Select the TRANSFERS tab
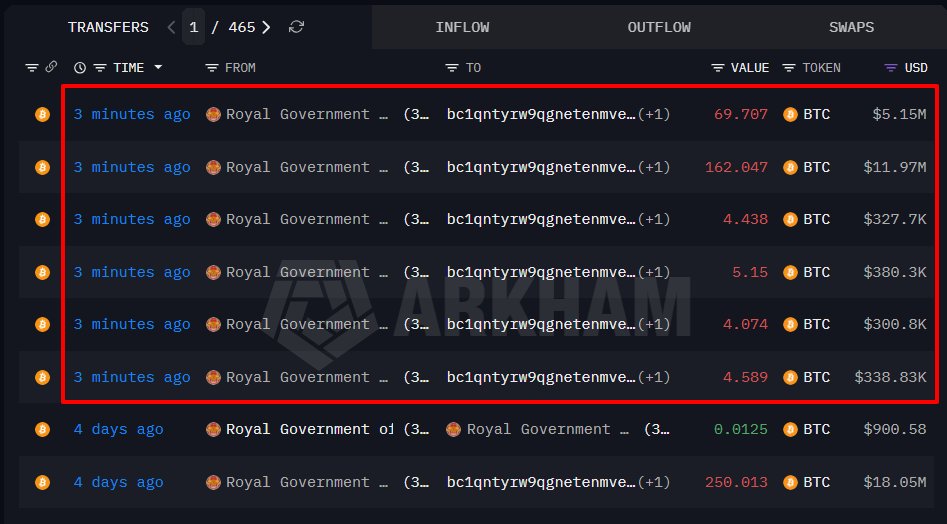947x524 pixels. (108, 27)
